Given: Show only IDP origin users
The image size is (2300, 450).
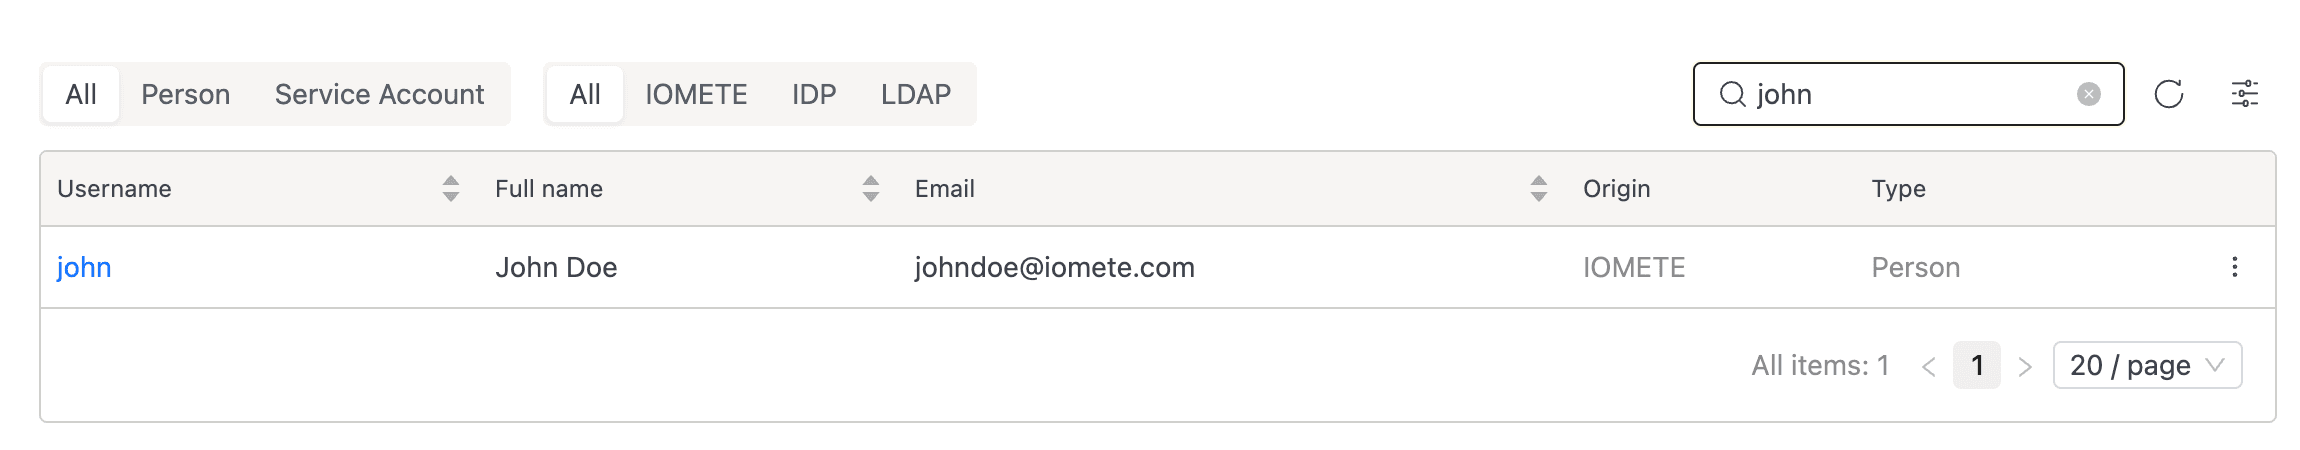Looking at the screenshot, I should coord(814,94).
